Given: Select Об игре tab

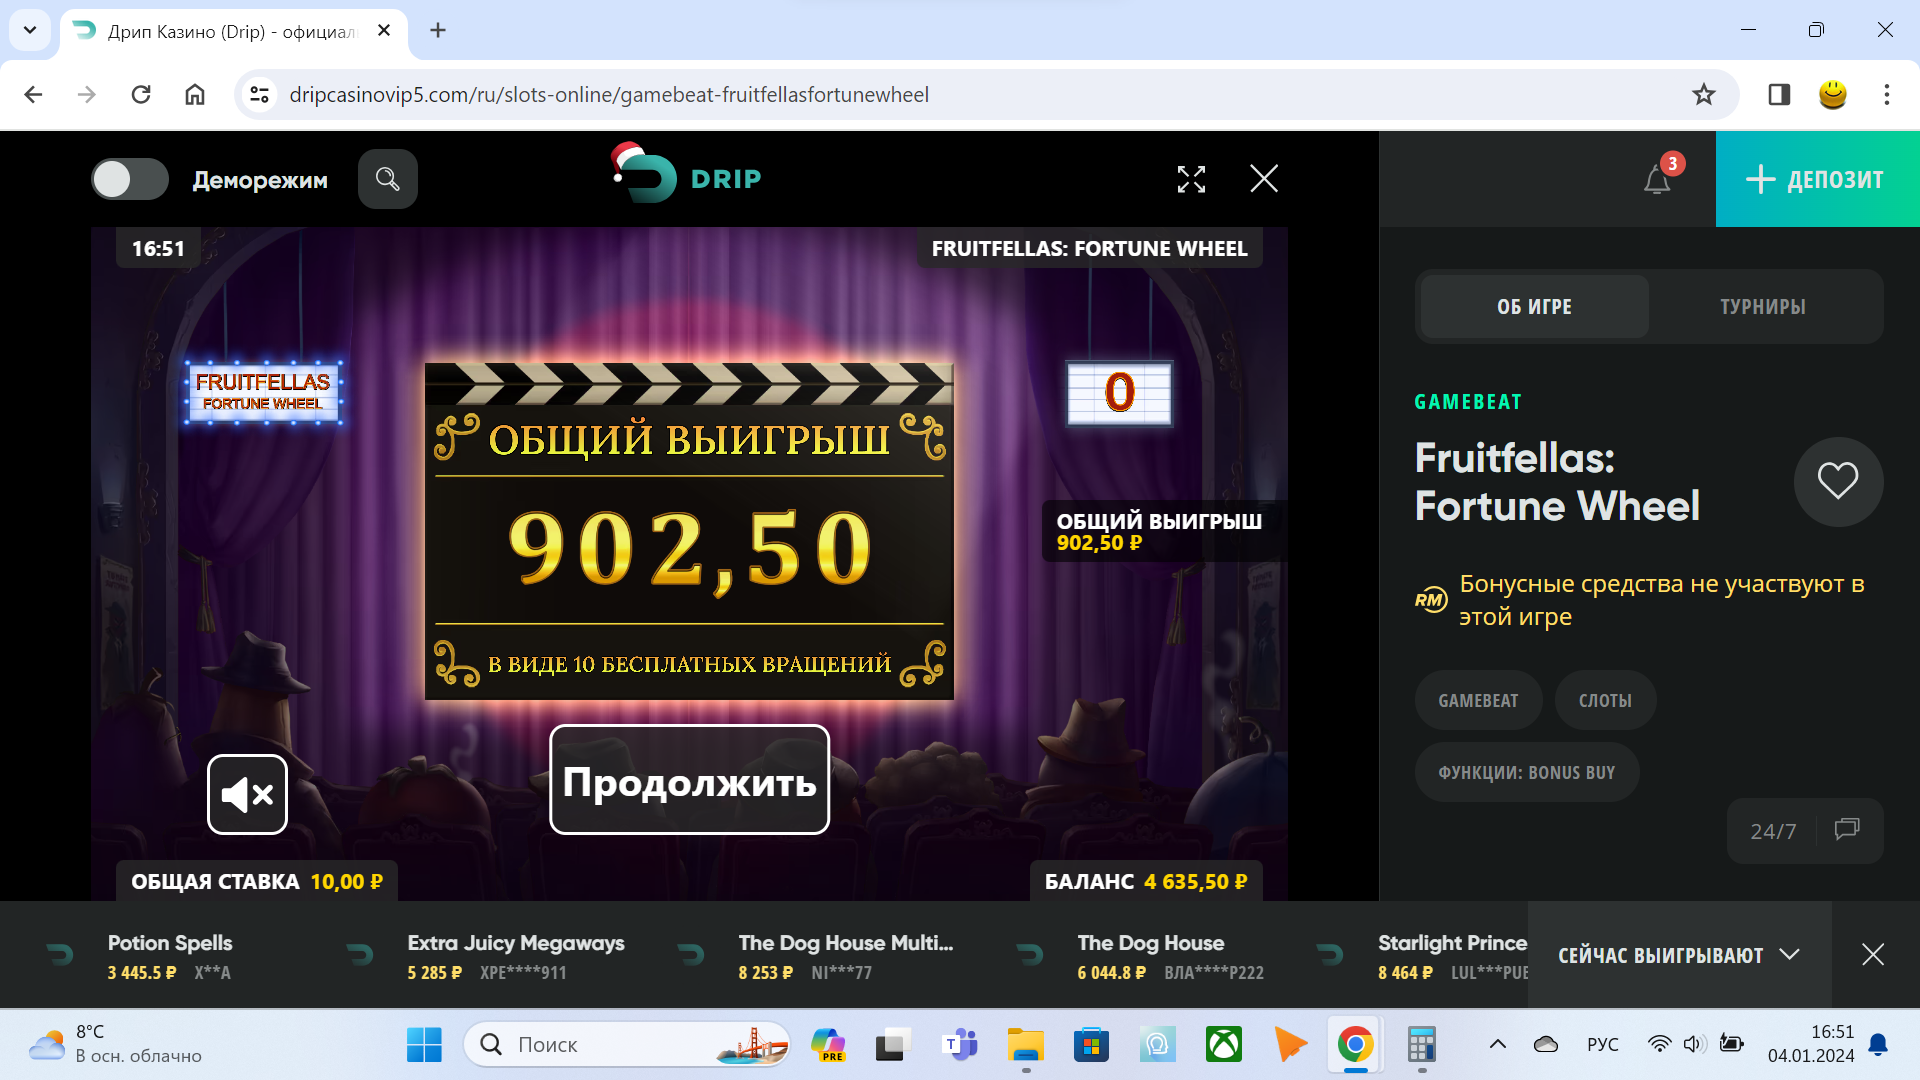Looking at the screenshot, I should click(x=1535, y=307).
